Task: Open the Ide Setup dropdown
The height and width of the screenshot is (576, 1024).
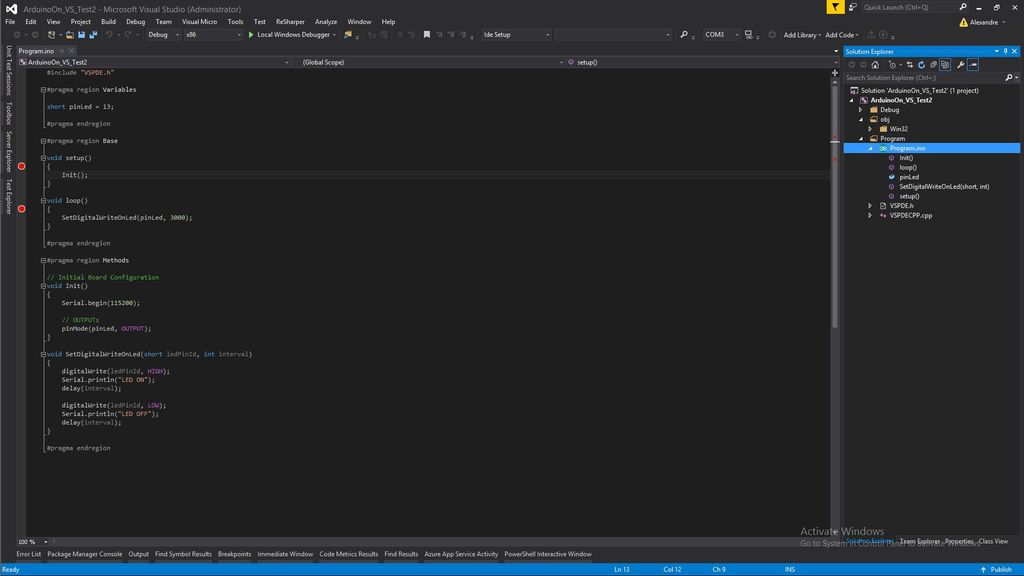Action: [516, 35]
